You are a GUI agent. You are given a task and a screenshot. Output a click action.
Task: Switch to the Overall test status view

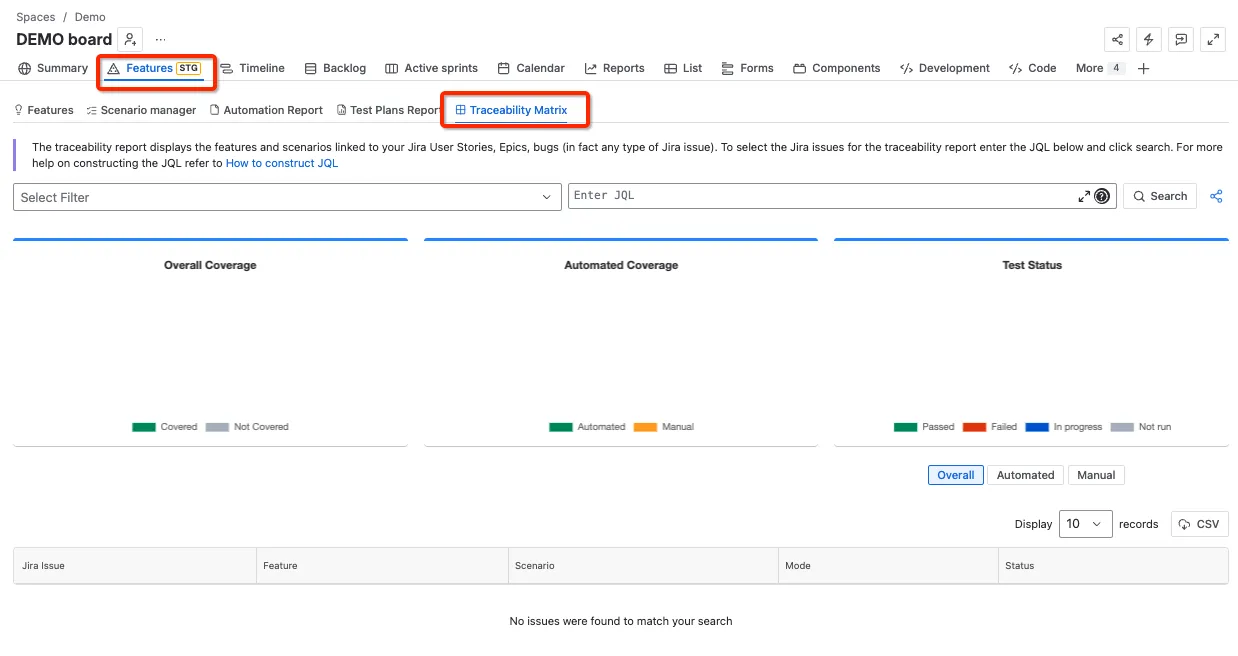[x=956, y=475]
